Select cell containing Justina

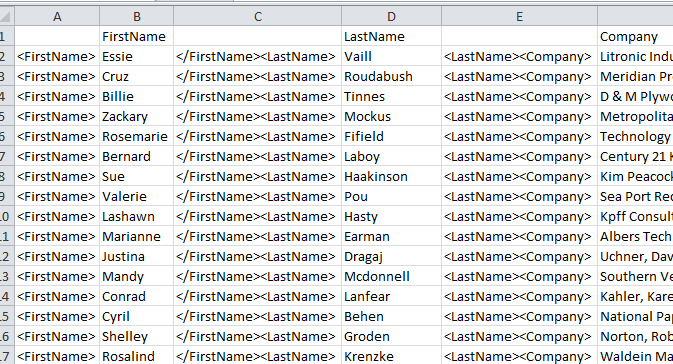tap(136, 256)
